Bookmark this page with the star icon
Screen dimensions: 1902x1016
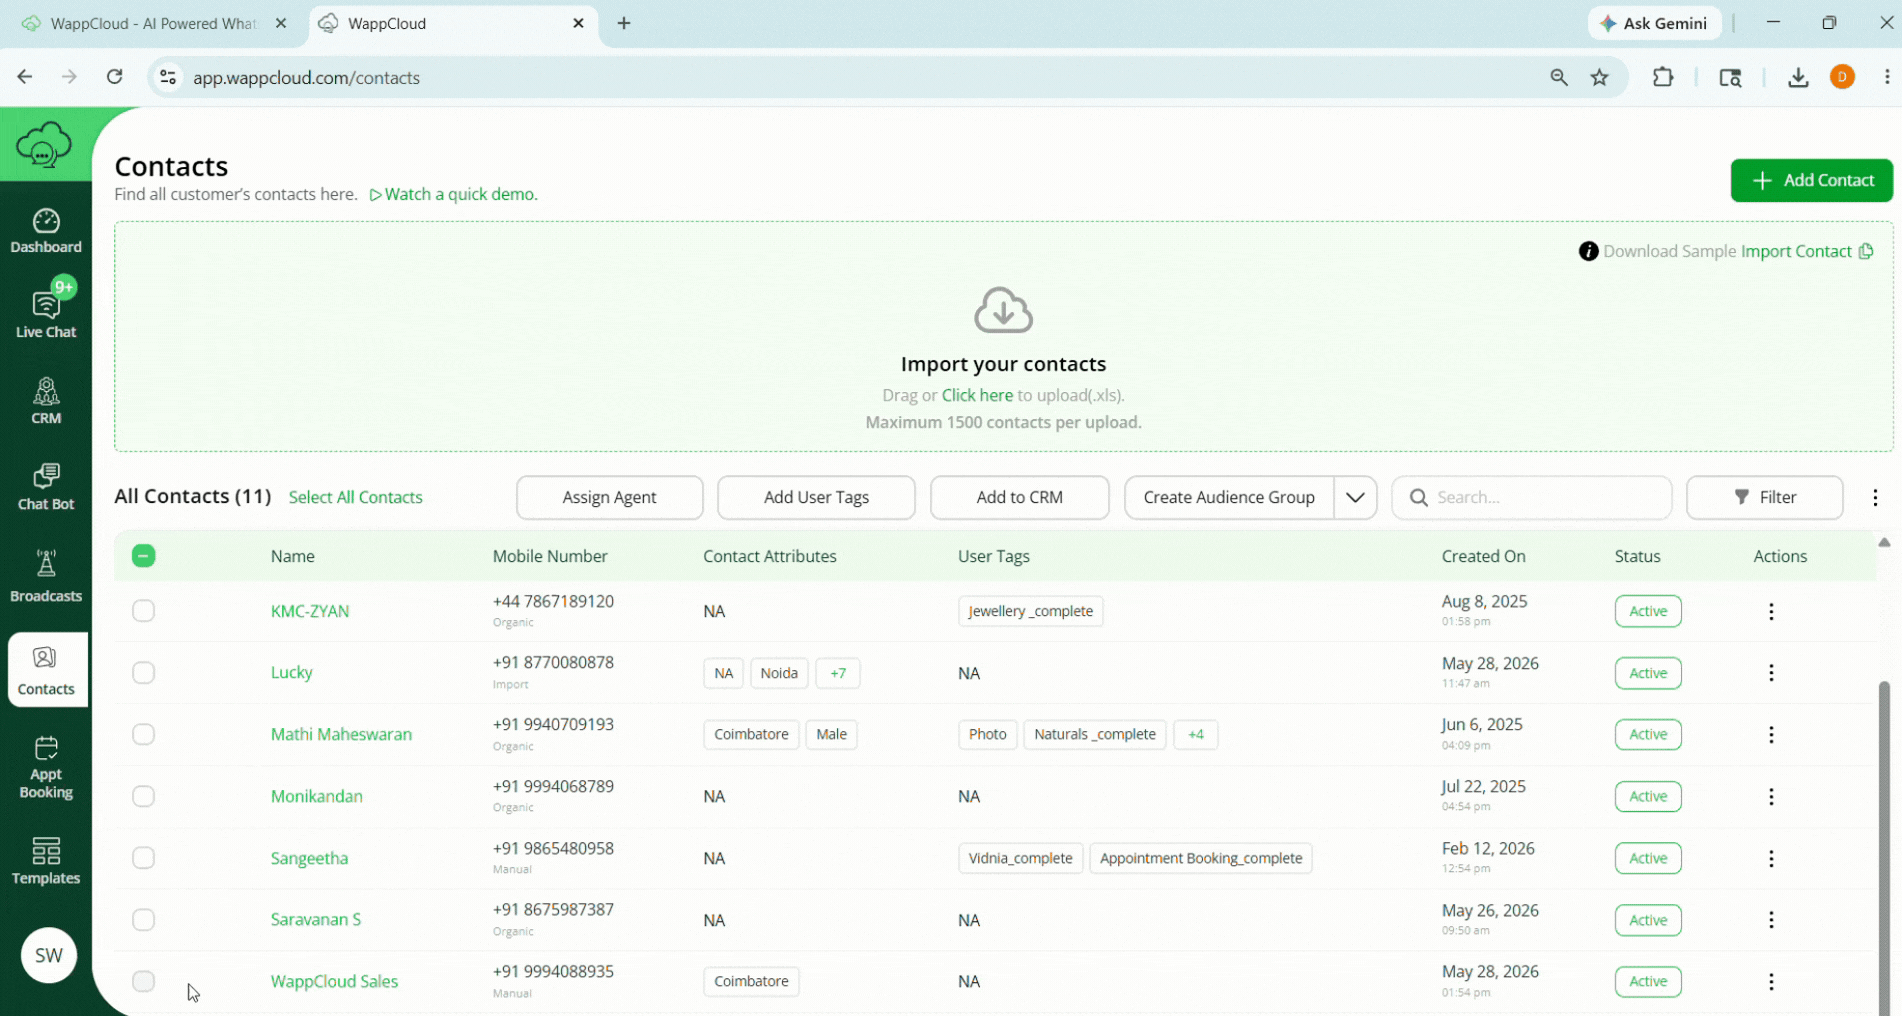pos(1600,77)
